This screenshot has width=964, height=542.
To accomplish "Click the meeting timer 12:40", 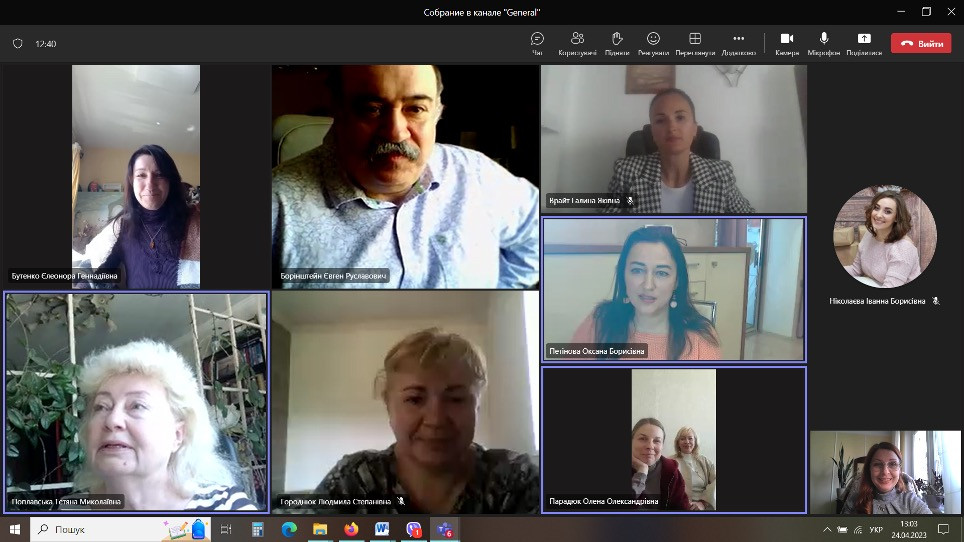I will [45, 44].
